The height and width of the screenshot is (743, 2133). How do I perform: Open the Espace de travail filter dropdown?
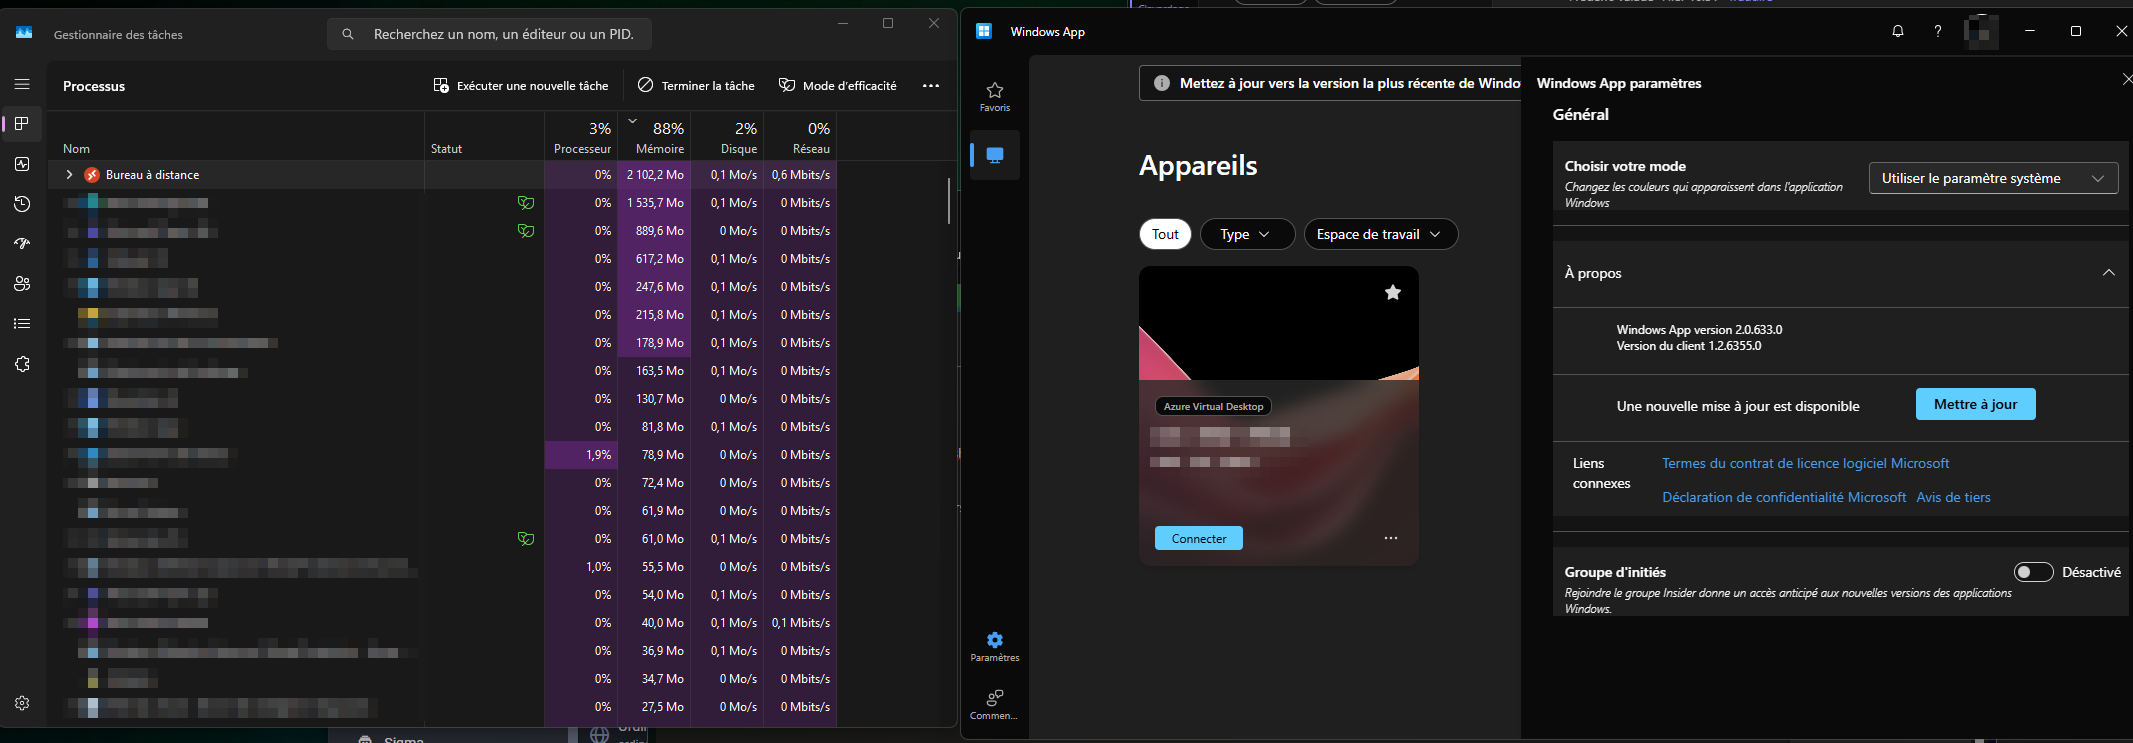pyautogui.click(x=1381, y=234)
